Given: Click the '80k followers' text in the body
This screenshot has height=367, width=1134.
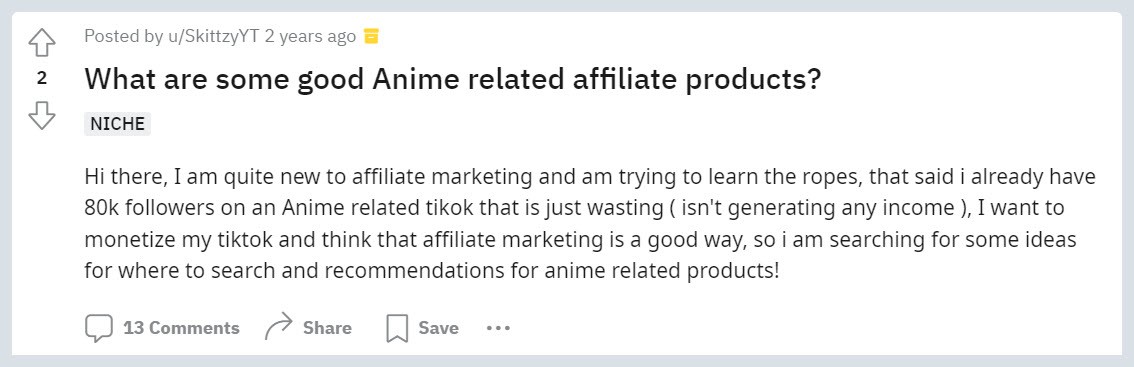Looking at the screenshot, I should [150, 208].
